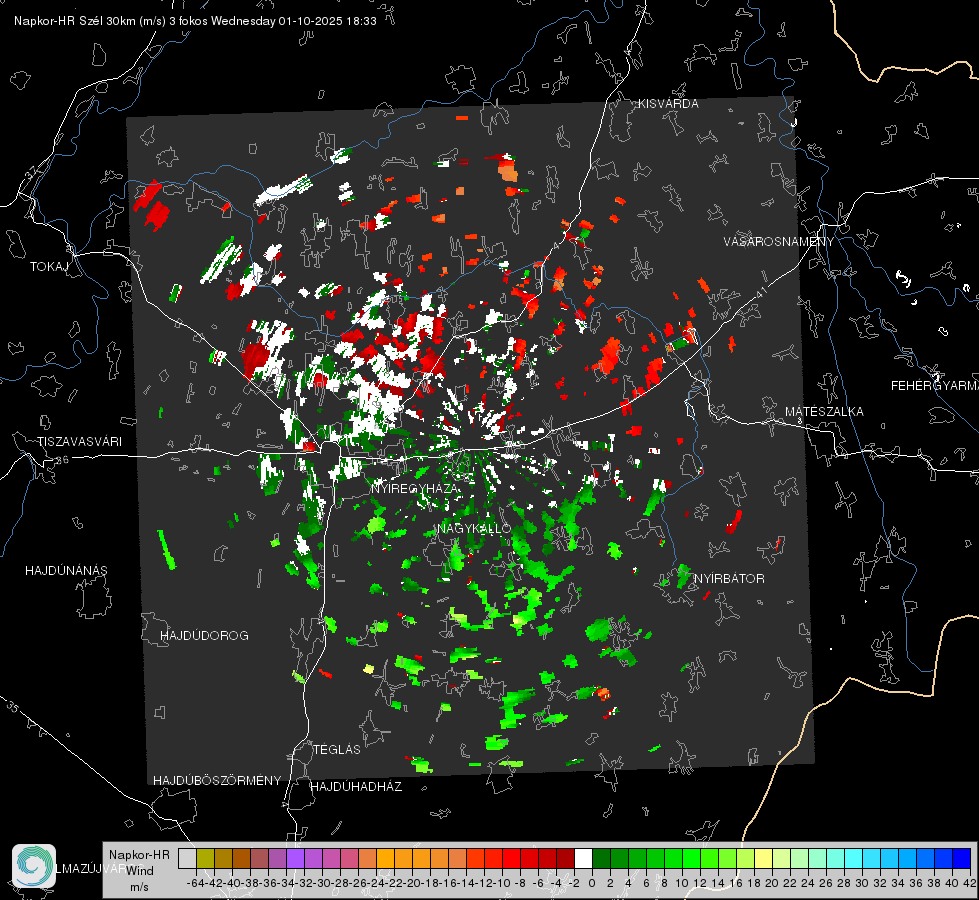The image size is (979, 900).
Task: Click the swirl logo icon at bottom-left
Action: (x=34, y=866)
